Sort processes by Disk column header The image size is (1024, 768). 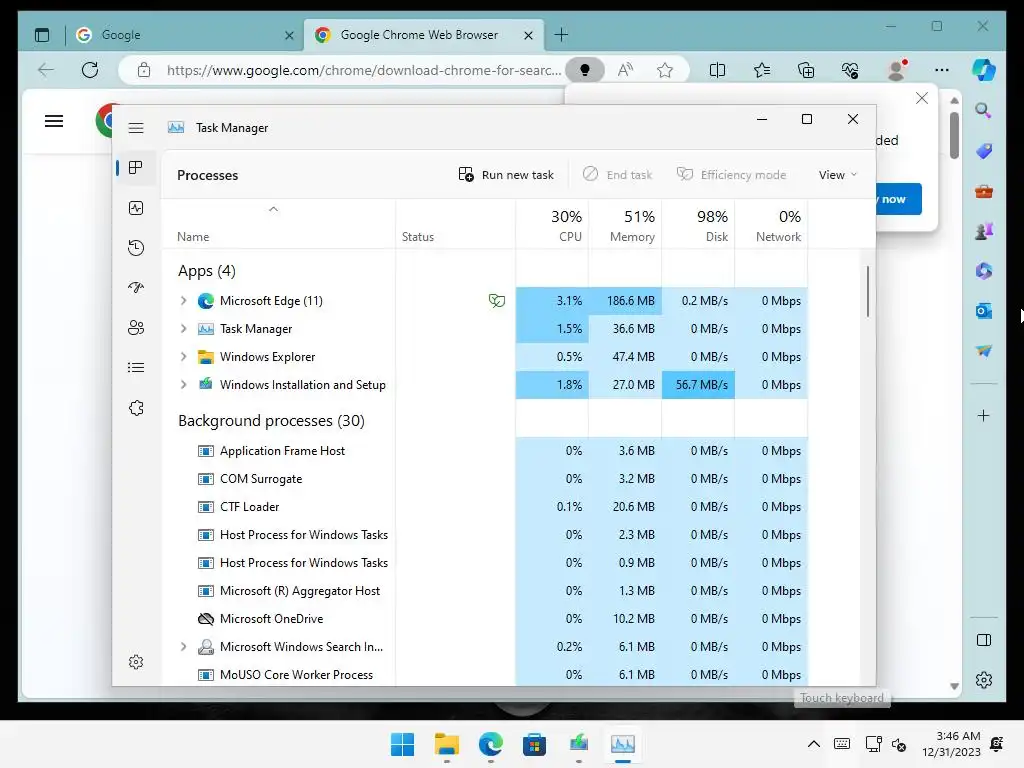pos(698,225)
